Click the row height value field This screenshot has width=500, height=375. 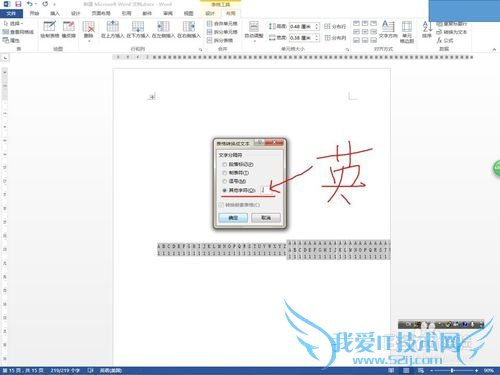[302, 26]
